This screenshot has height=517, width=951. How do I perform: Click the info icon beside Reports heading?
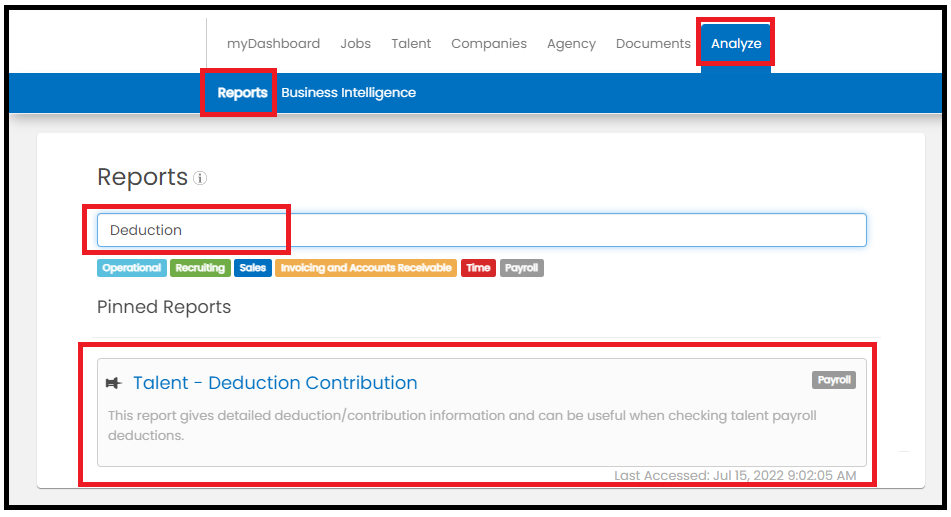200,178
